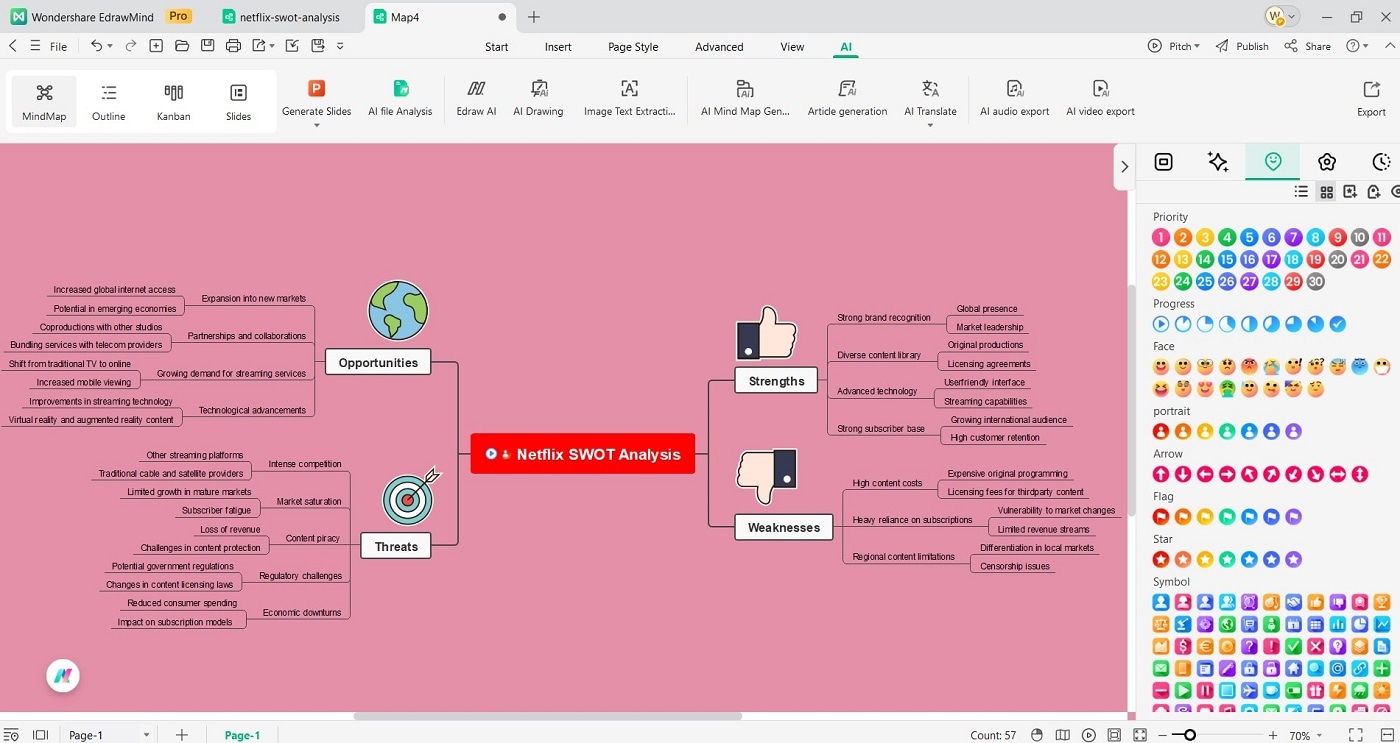Open the style format panel icon
This screenshot has width=1400, height=743.
tap(1163, 162)
